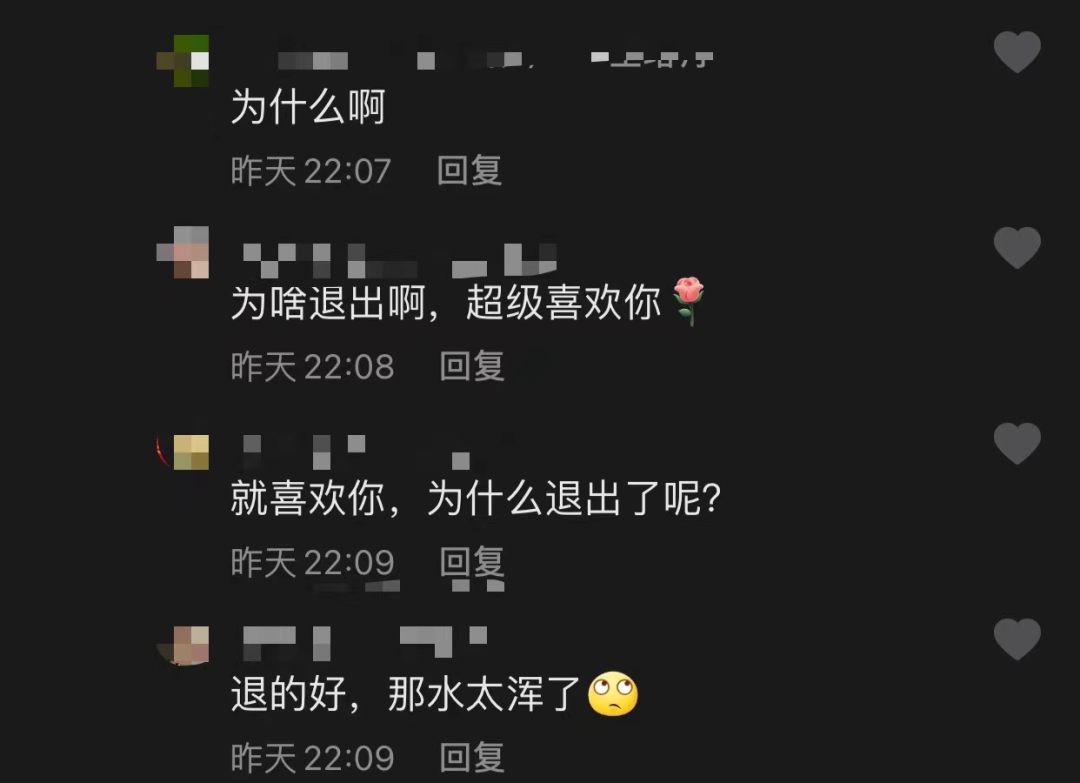The image size is (1080, 783).
Task: Click 回复 under the 22:07 comment
Action: 469,170
